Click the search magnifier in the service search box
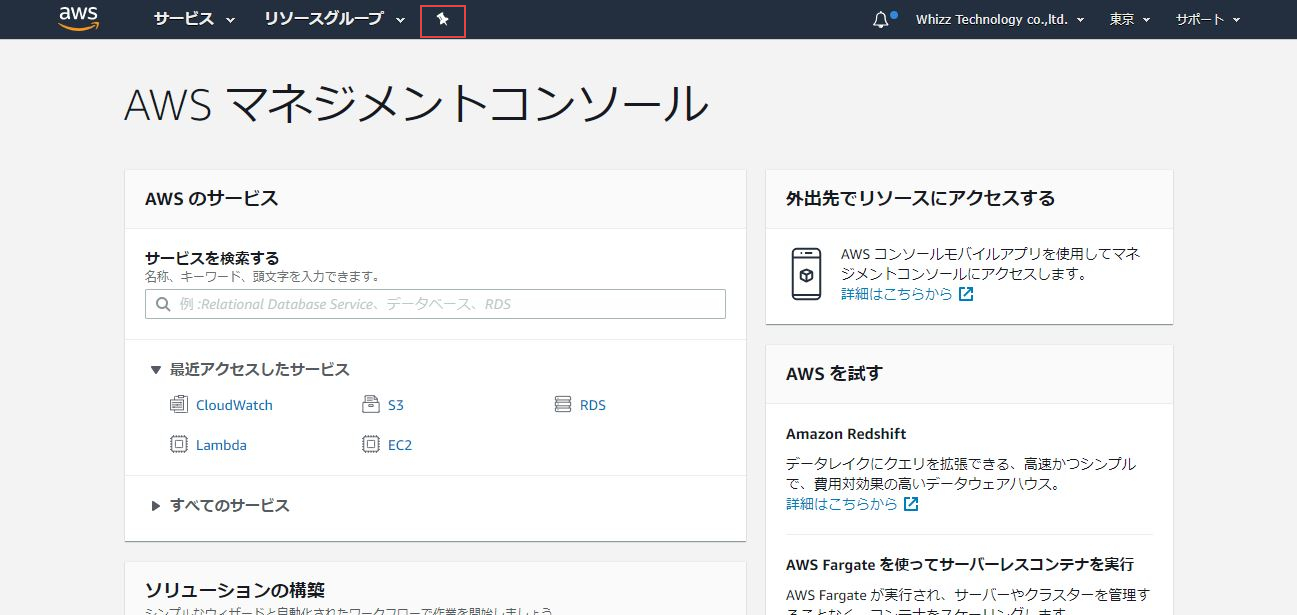 coord(163,303)
